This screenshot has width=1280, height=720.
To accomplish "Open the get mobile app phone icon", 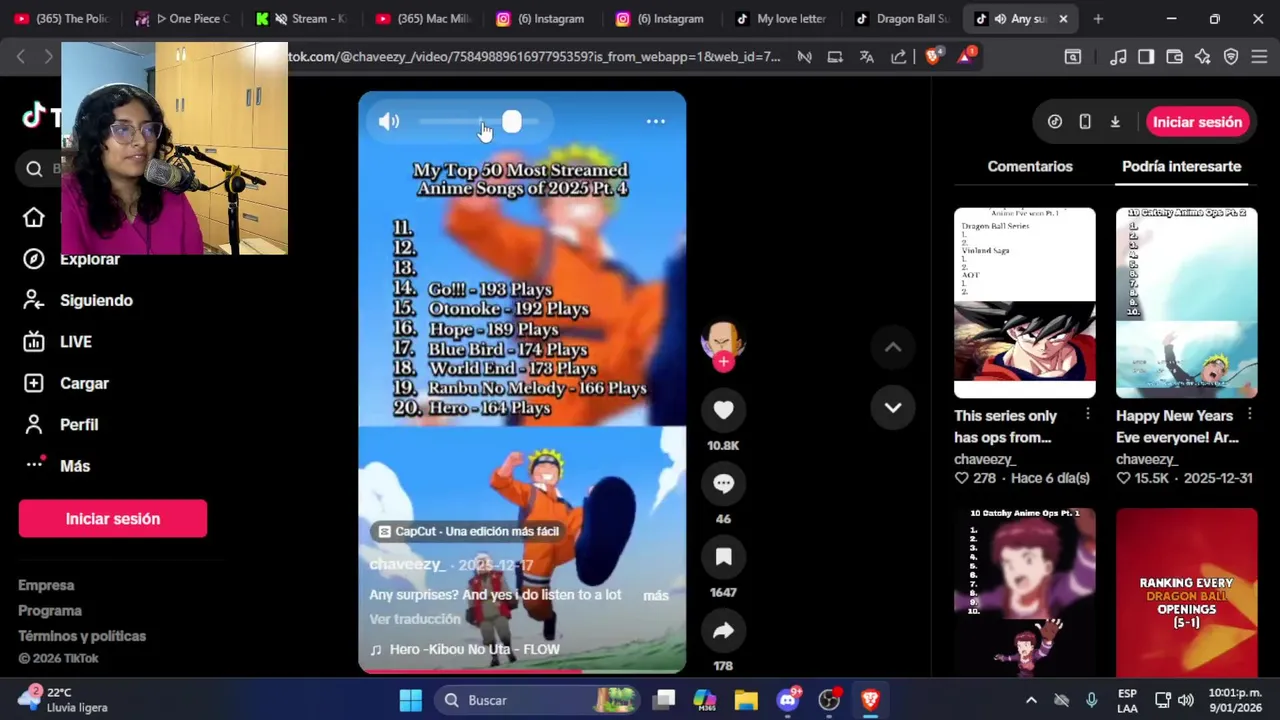I will pyautogui.click(x=1085, y=122).
